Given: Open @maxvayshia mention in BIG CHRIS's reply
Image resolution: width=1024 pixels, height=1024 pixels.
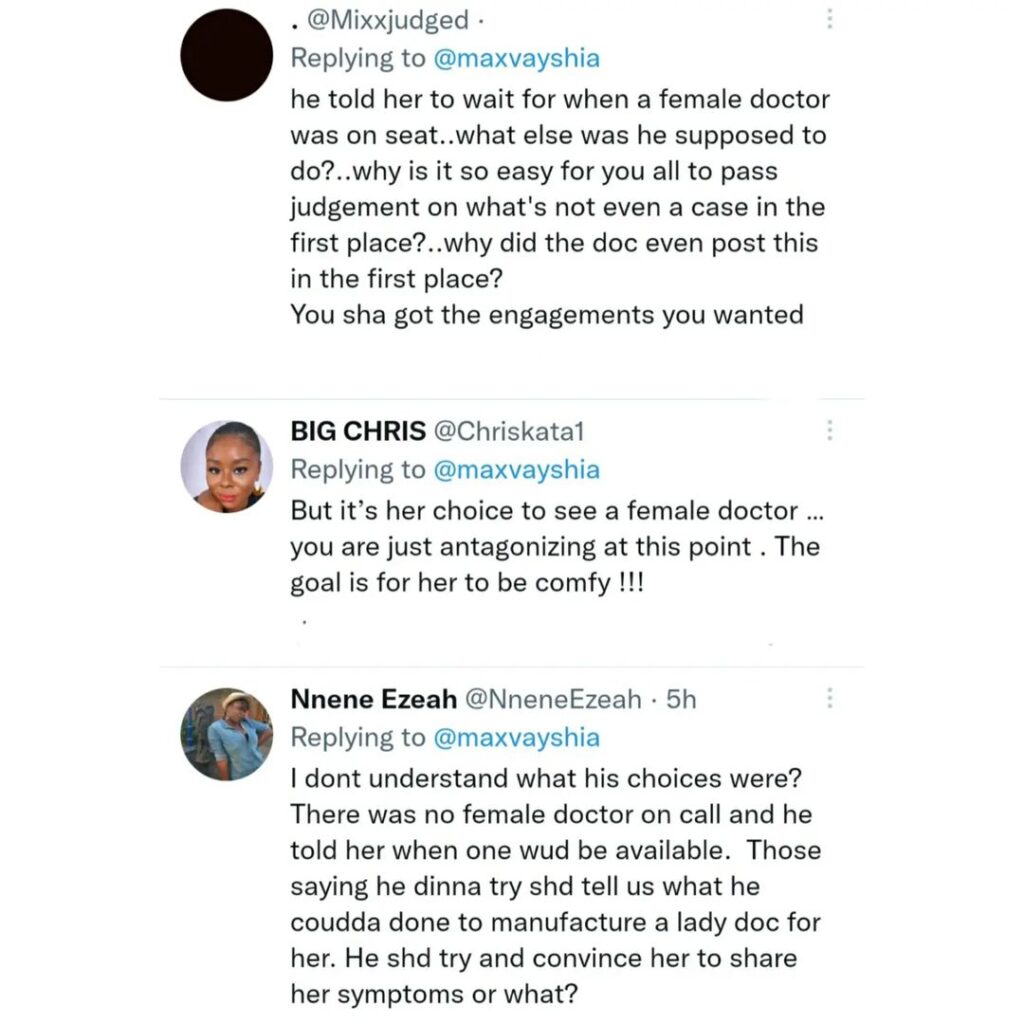Looking at the screenshot, I should 516,469.
